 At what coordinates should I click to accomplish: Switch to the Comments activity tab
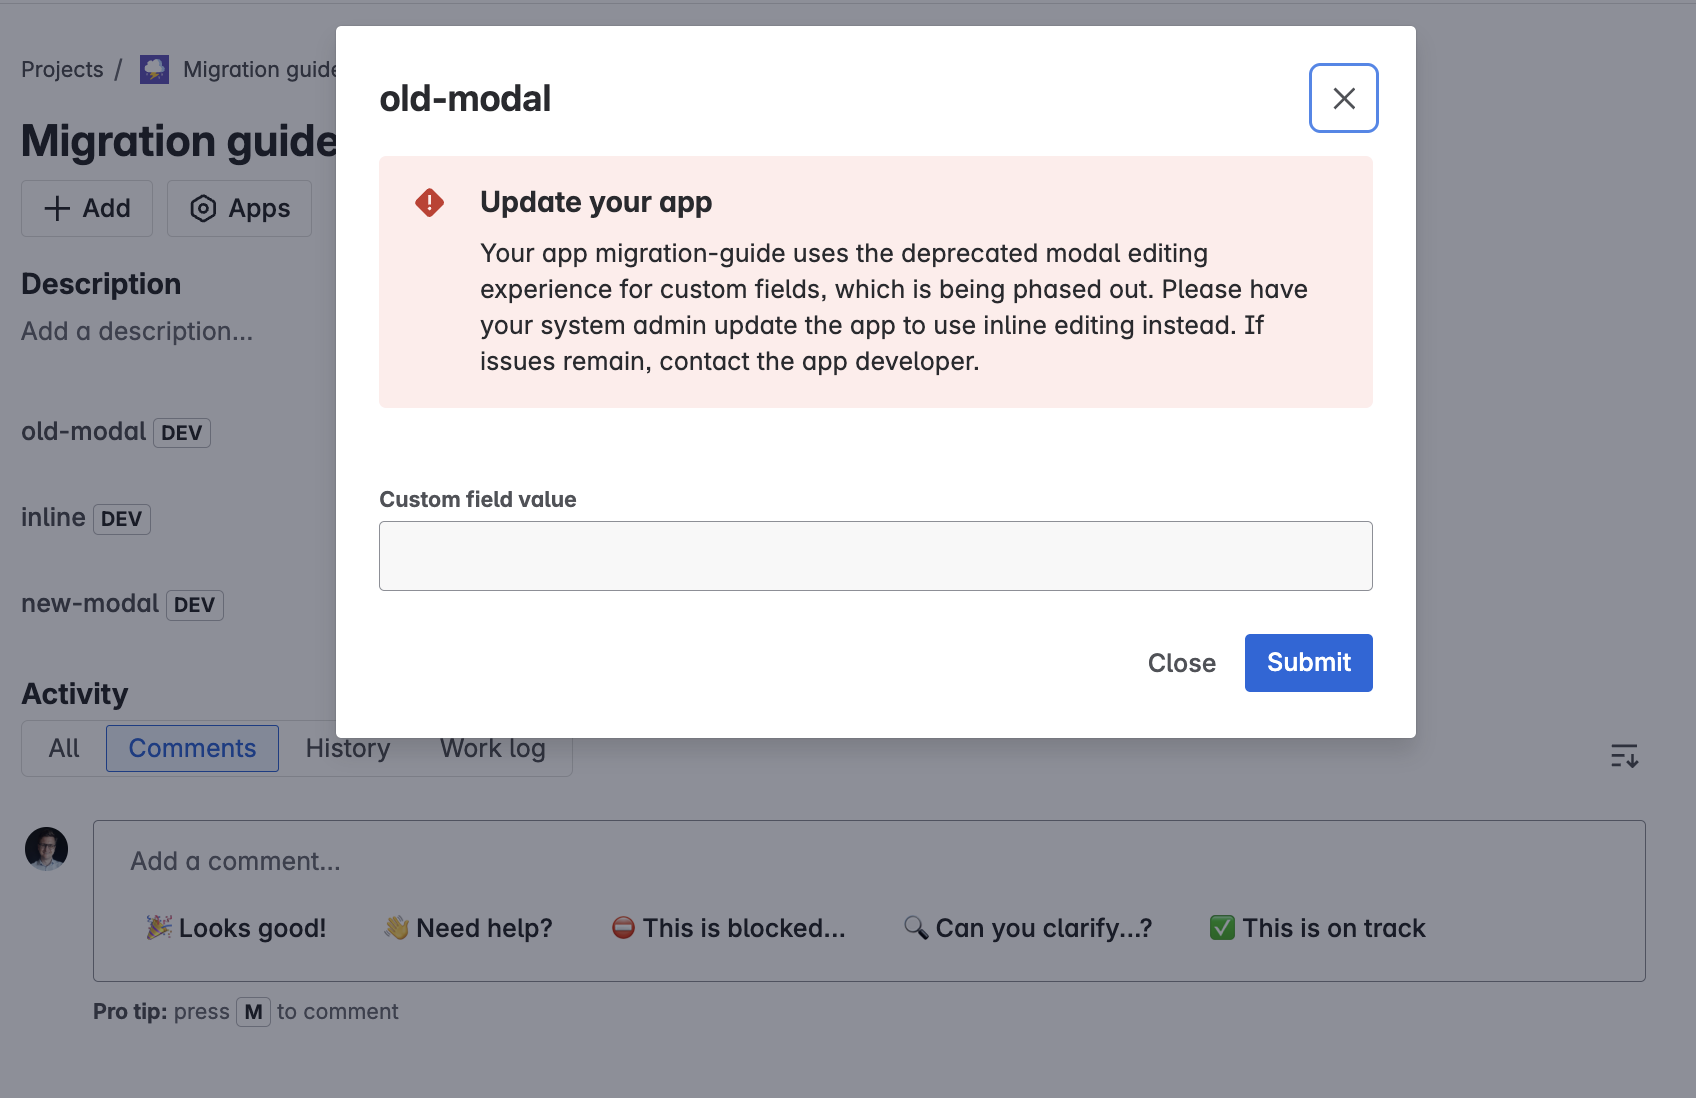192,749
